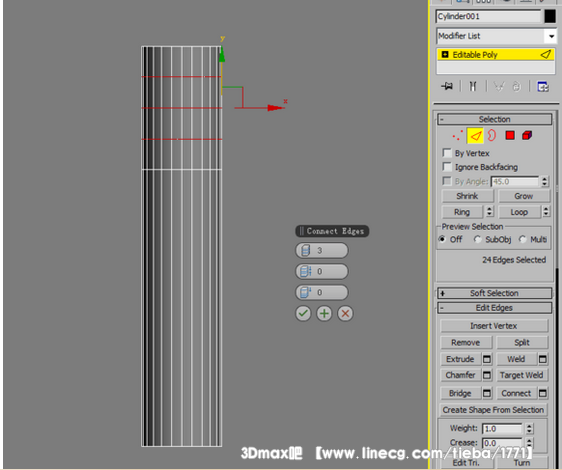Enable By Vertex checkbox
This screenshot has height=470, width=562.
coord(447,153)
